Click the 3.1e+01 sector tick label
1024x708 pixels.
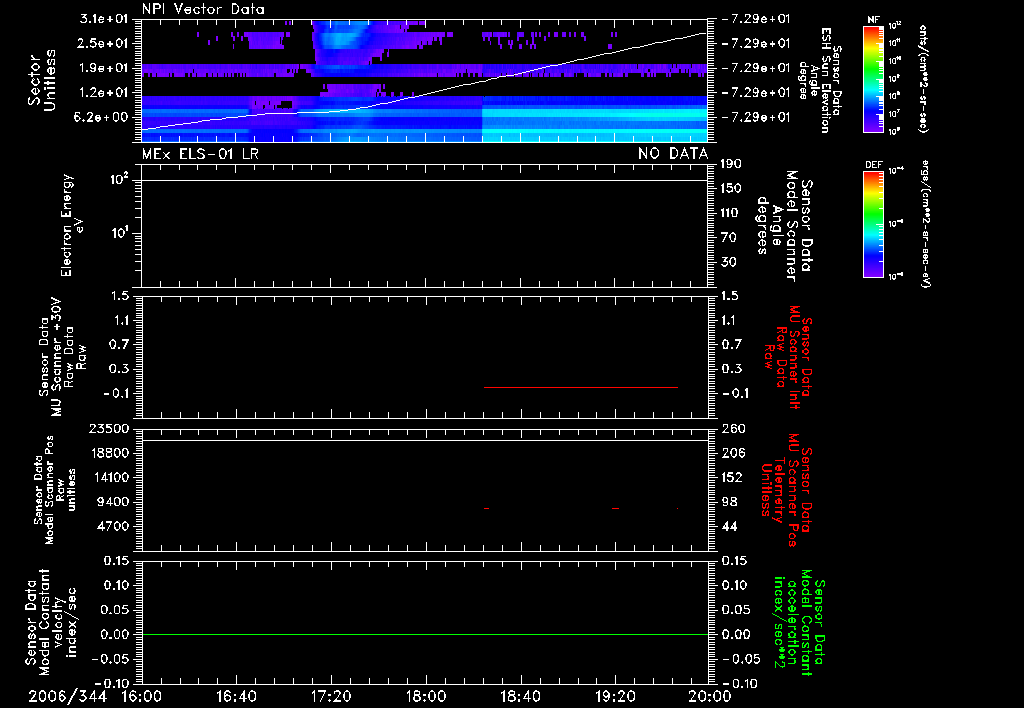click(x=104, y=18)
